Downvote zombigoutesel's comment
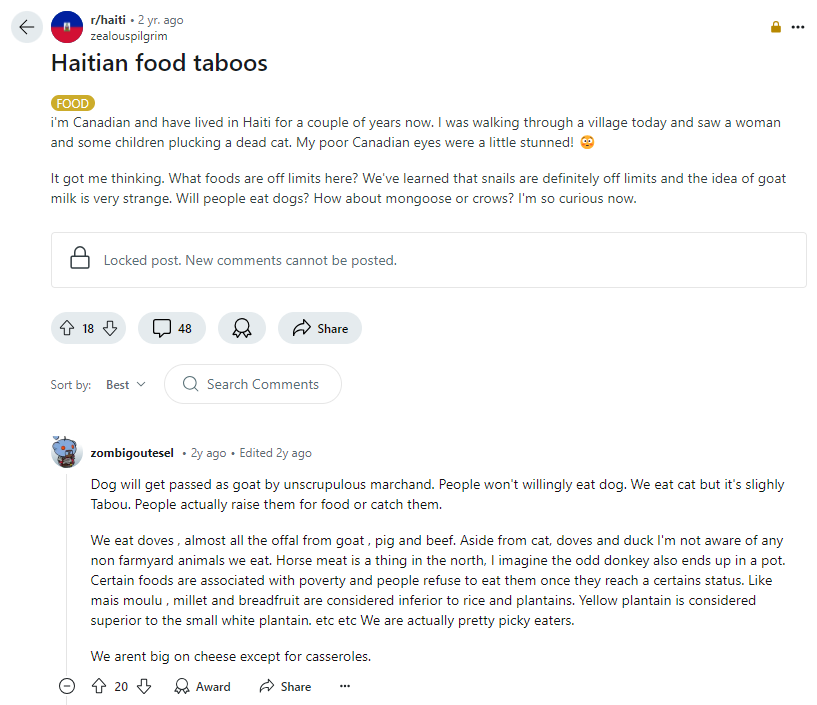This screenshot has height=705, width=817. 144,686
